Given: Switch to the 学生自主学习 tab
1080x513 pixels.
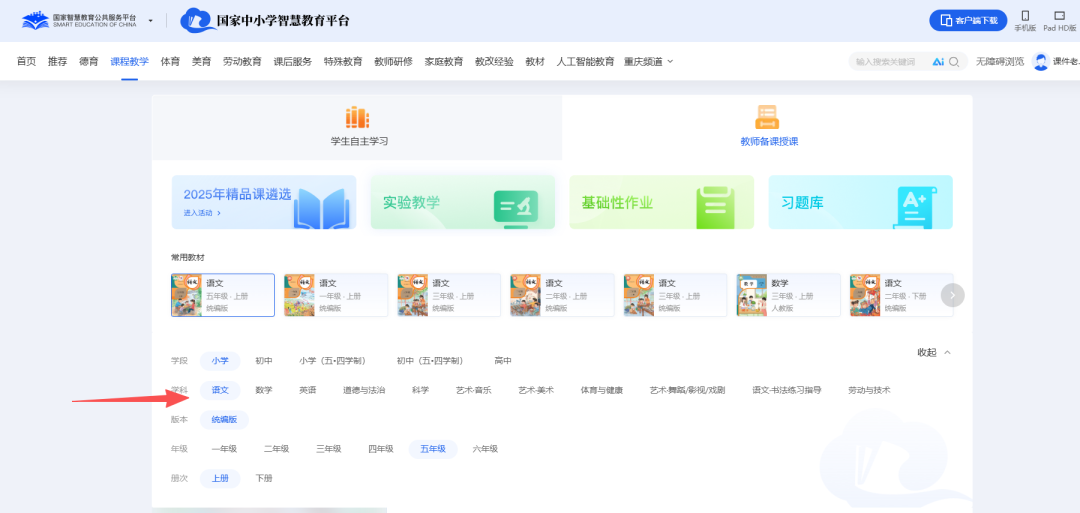Looking at the screenshot, I should click(x=357, y=127).
